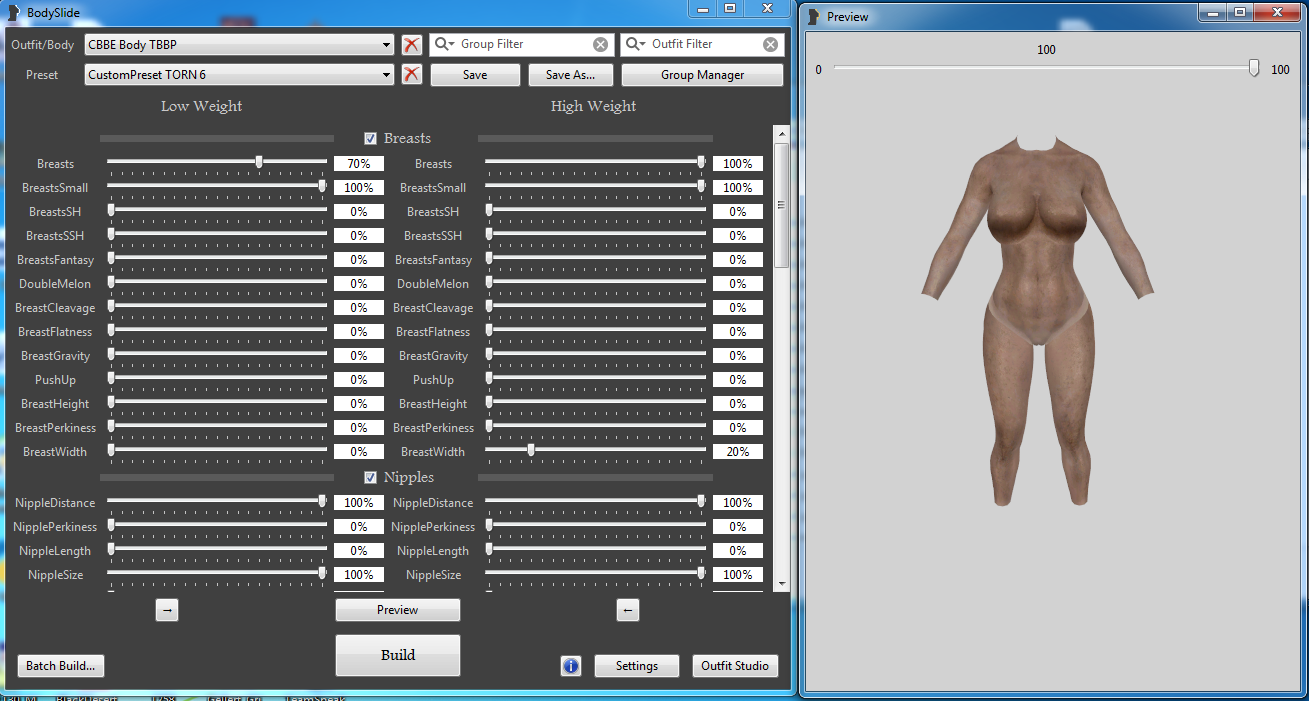Toggle the Nipples category checkbox
Image resolution: width=1309 pixels, height=701 pixels.
click(371, 478)
